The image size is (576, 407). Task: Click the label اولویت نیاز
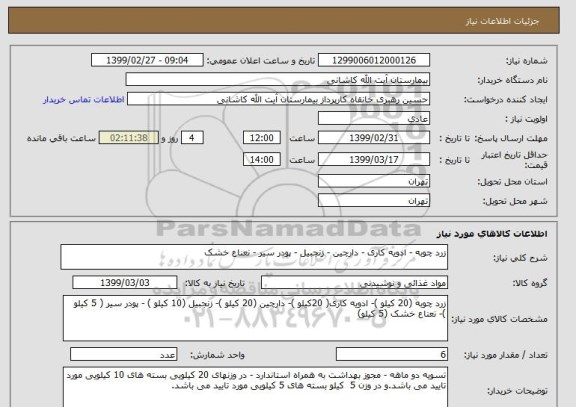(526, 119)
